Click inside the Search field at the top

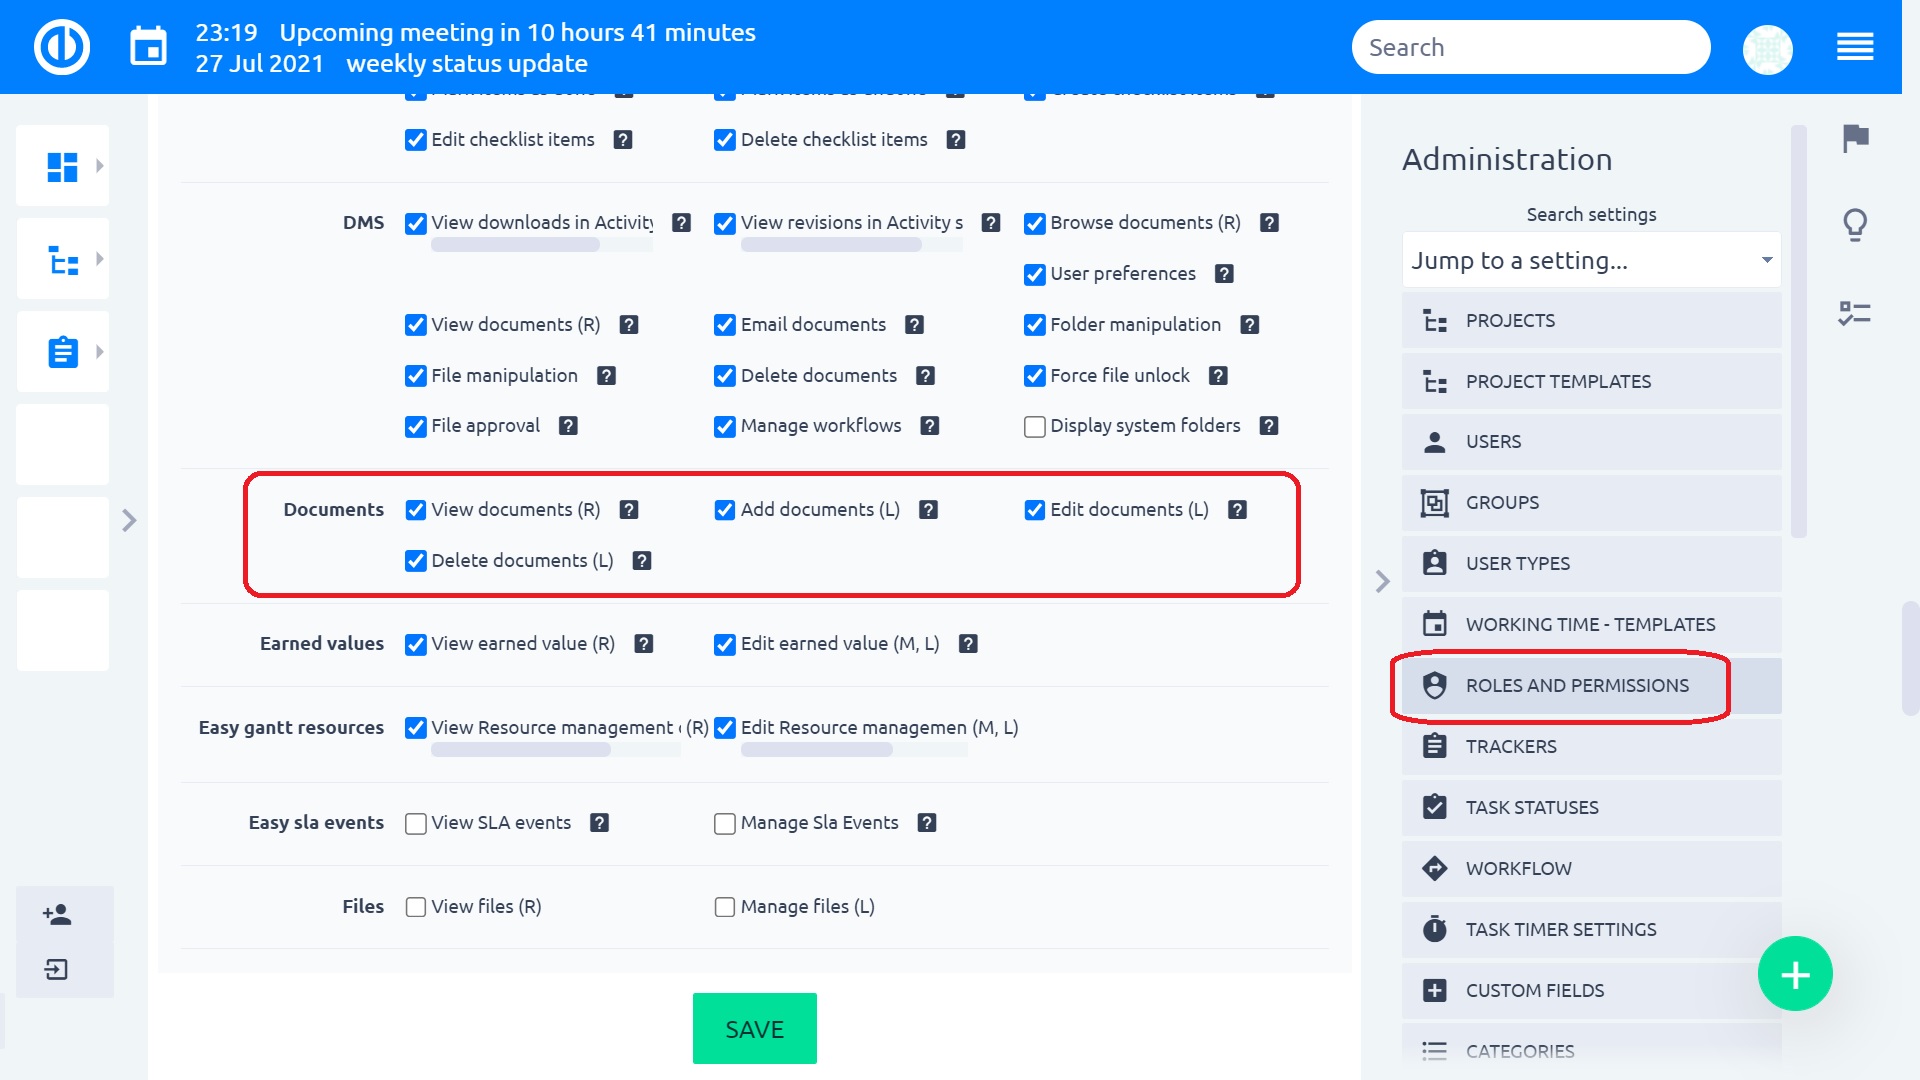click(1530, 46)
